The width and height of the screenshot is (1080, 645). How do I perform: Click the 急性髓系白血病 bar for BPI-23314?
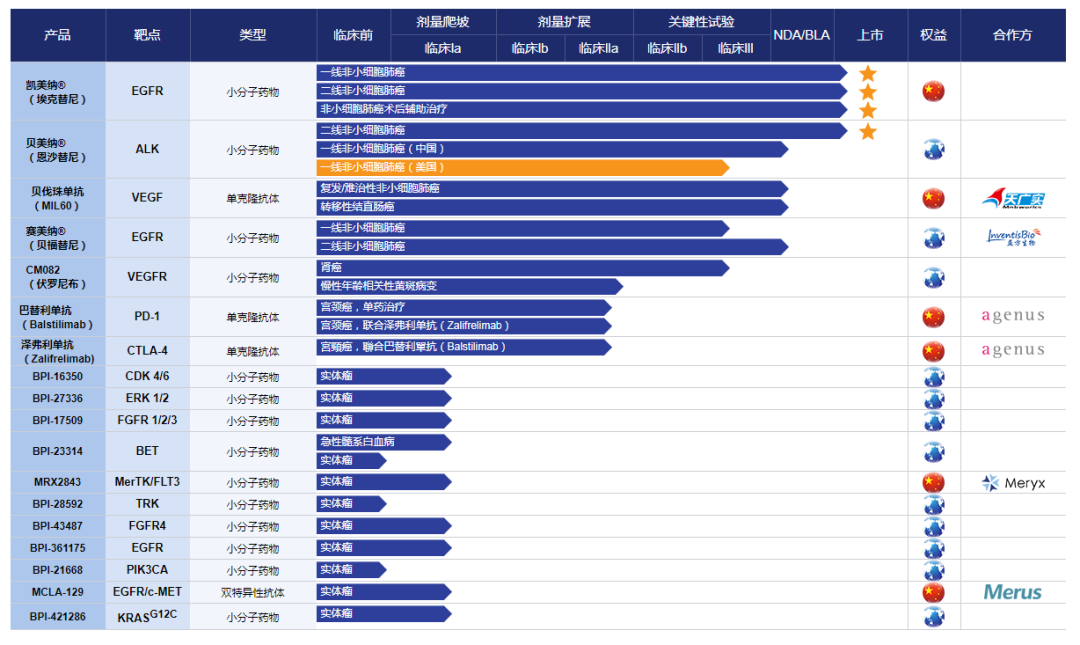(x=382, y=441)
